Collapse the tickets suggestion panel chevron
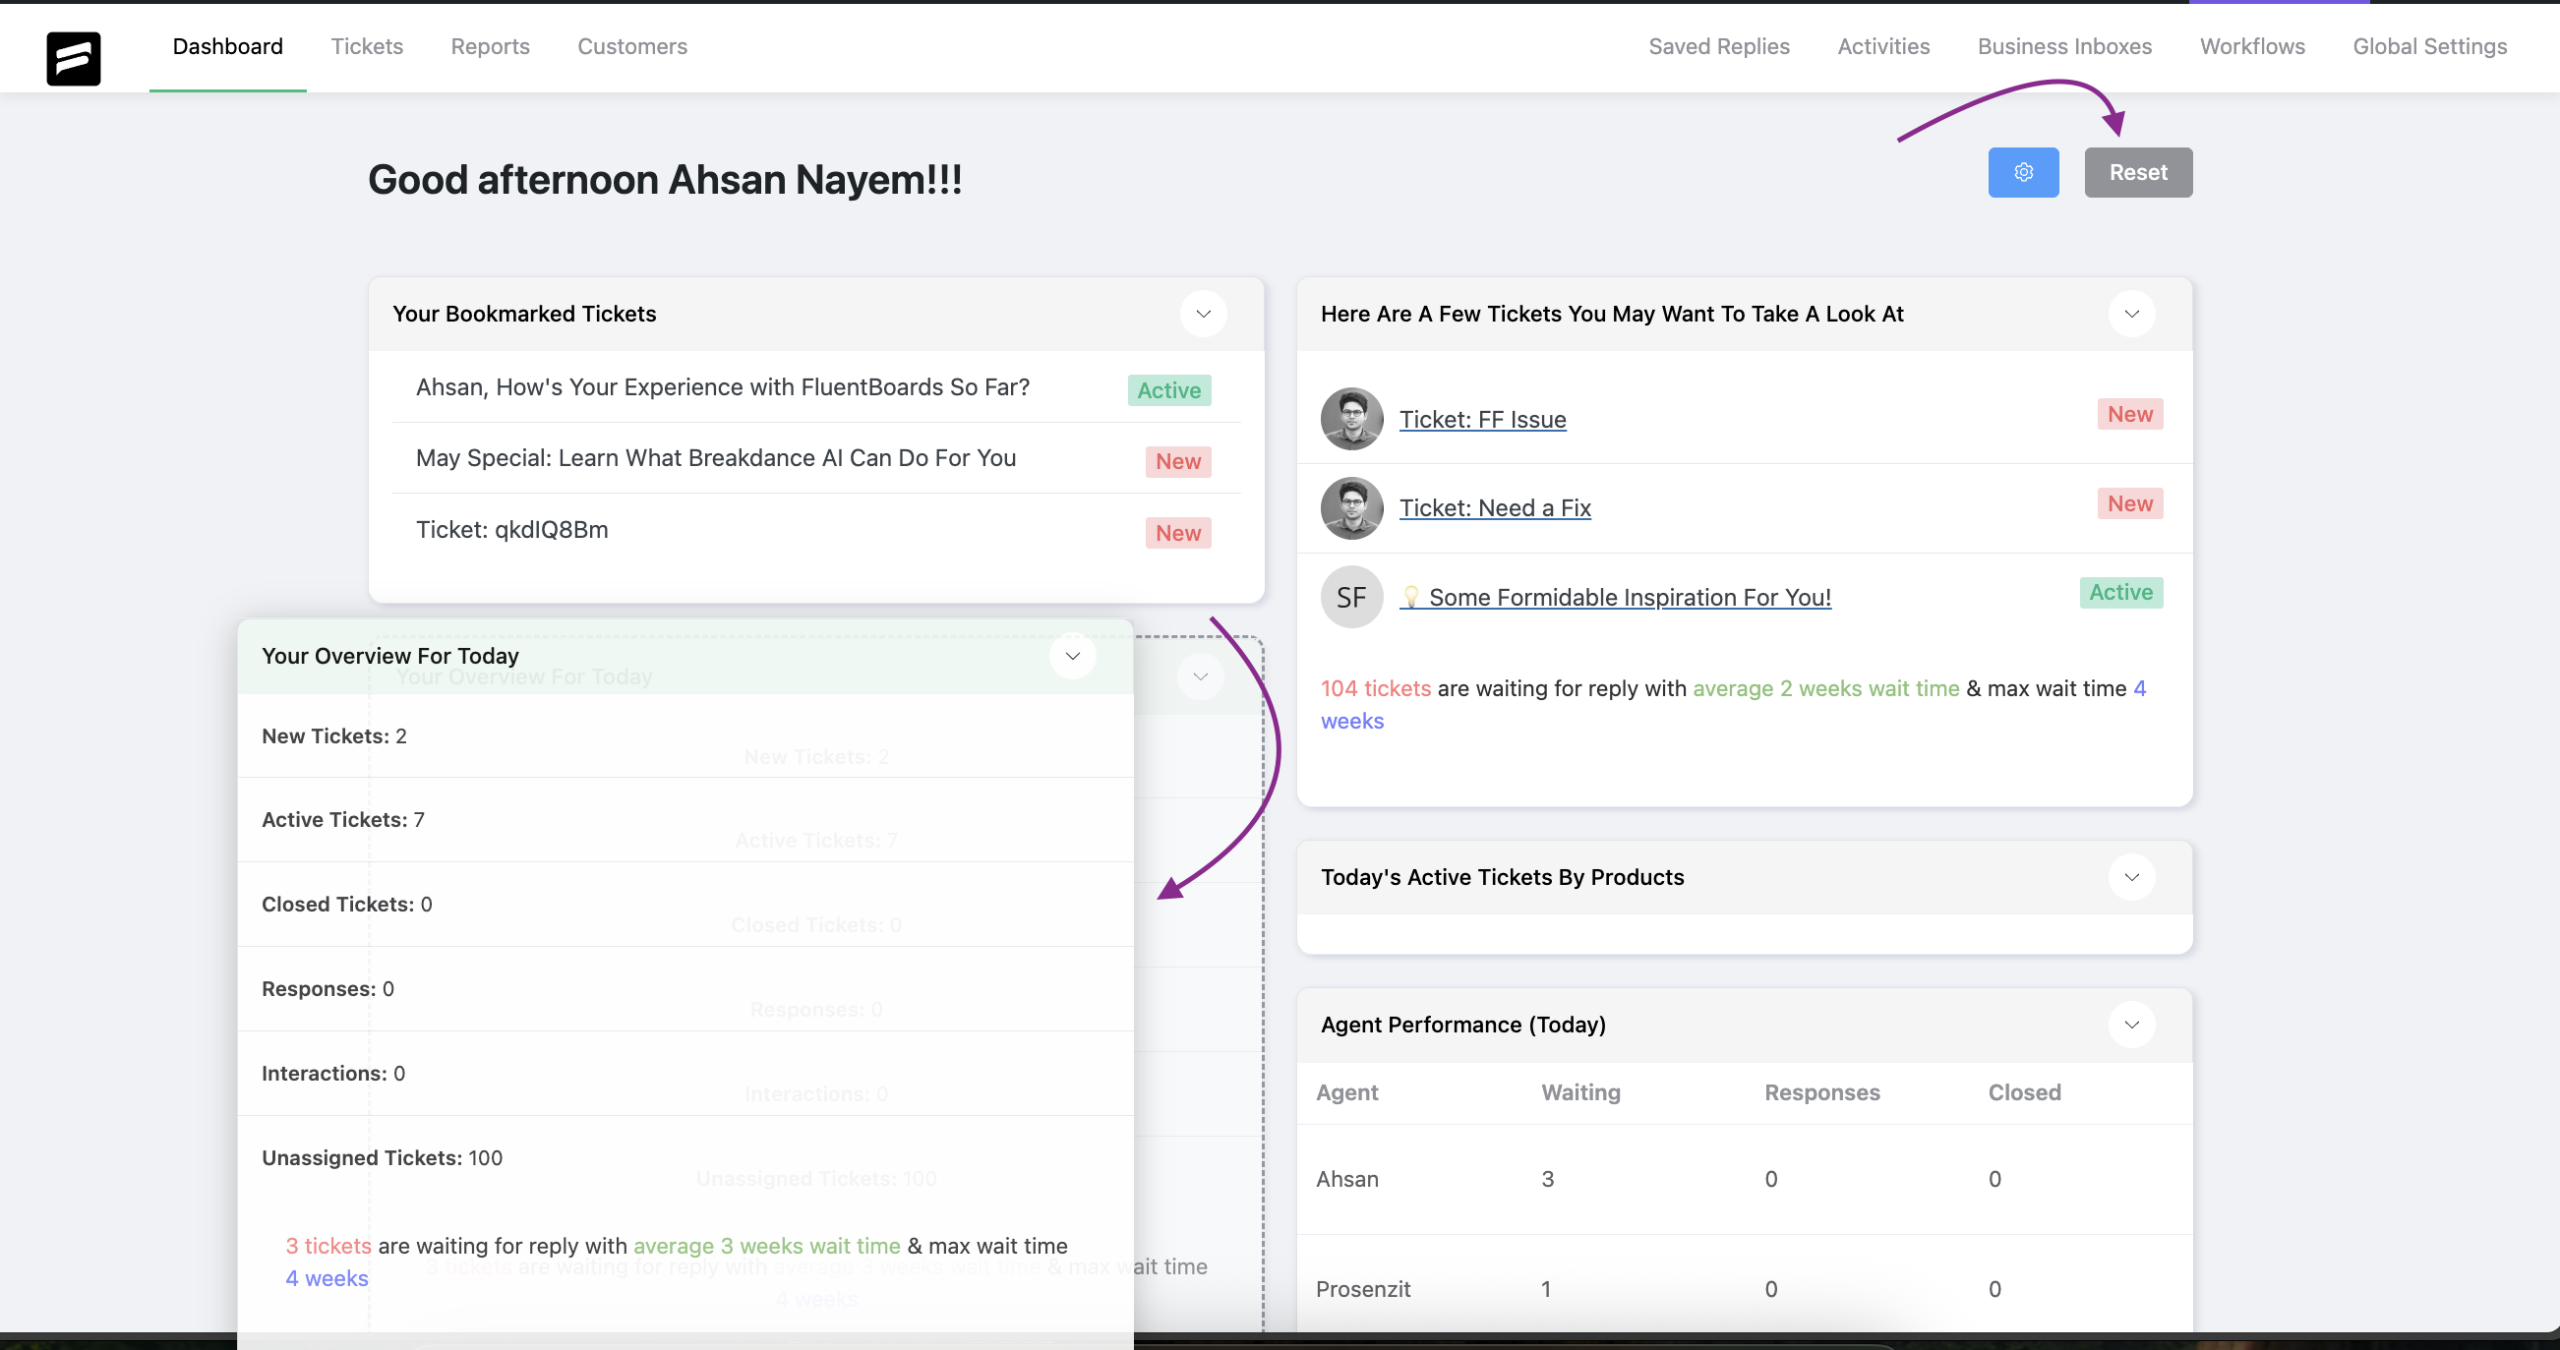The width and height of the screenshot is (2560, 1350). (2132, 313)
